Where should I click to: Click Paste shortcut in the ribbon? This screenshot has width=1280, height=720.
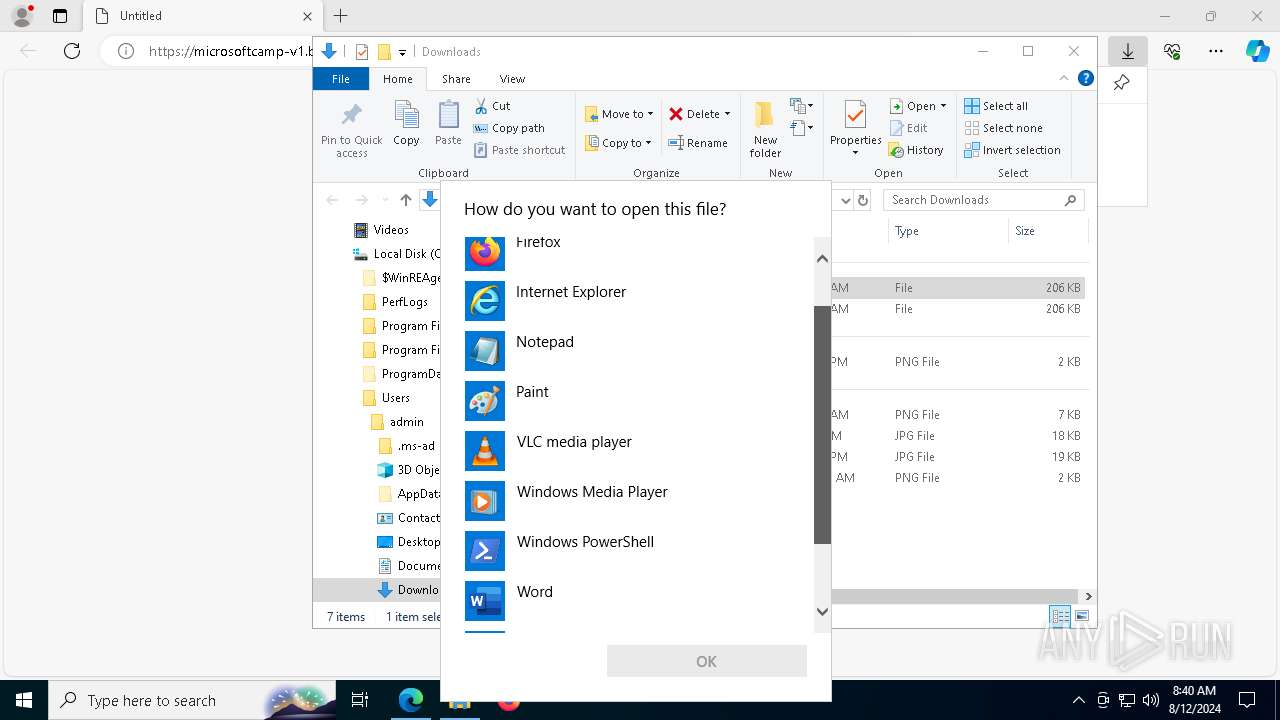tap(519, 150)
